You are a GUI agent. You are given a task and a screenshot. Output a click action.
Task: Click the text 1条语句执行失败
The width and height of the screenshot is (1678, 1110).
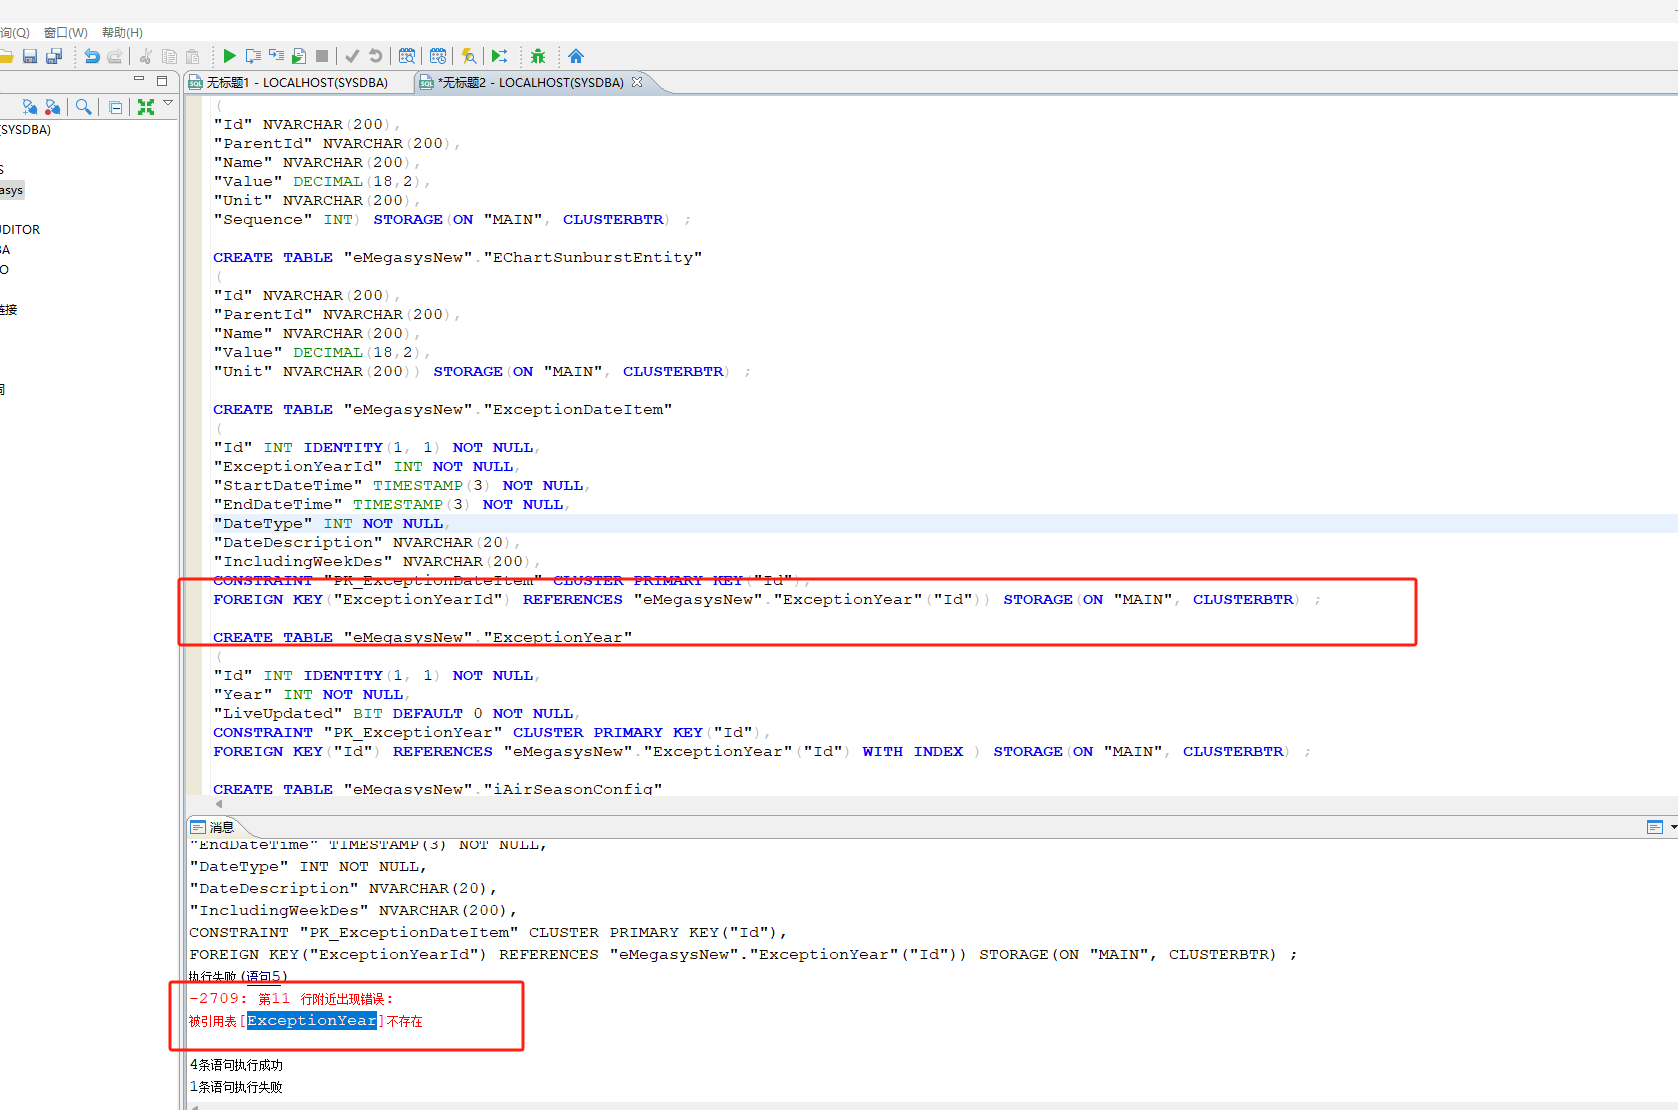(x=237, y=1087)
